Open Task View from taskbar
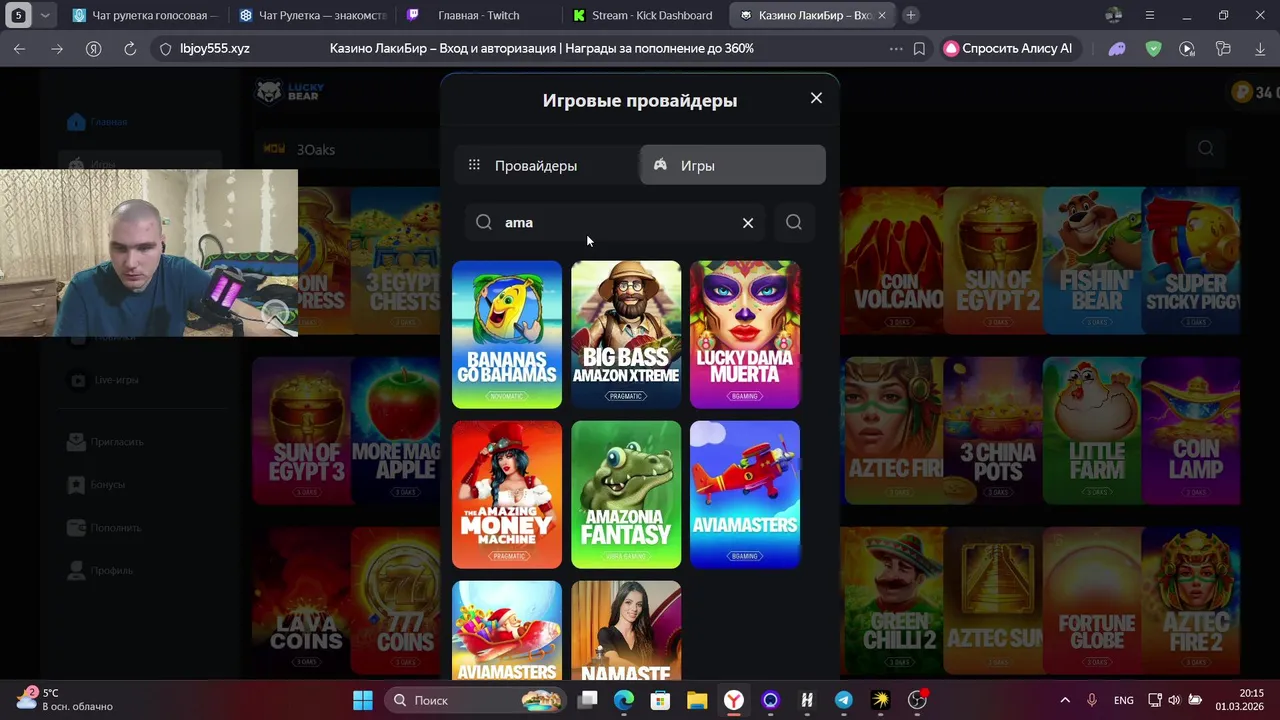The image size is (1280, 720). (588, 700)
